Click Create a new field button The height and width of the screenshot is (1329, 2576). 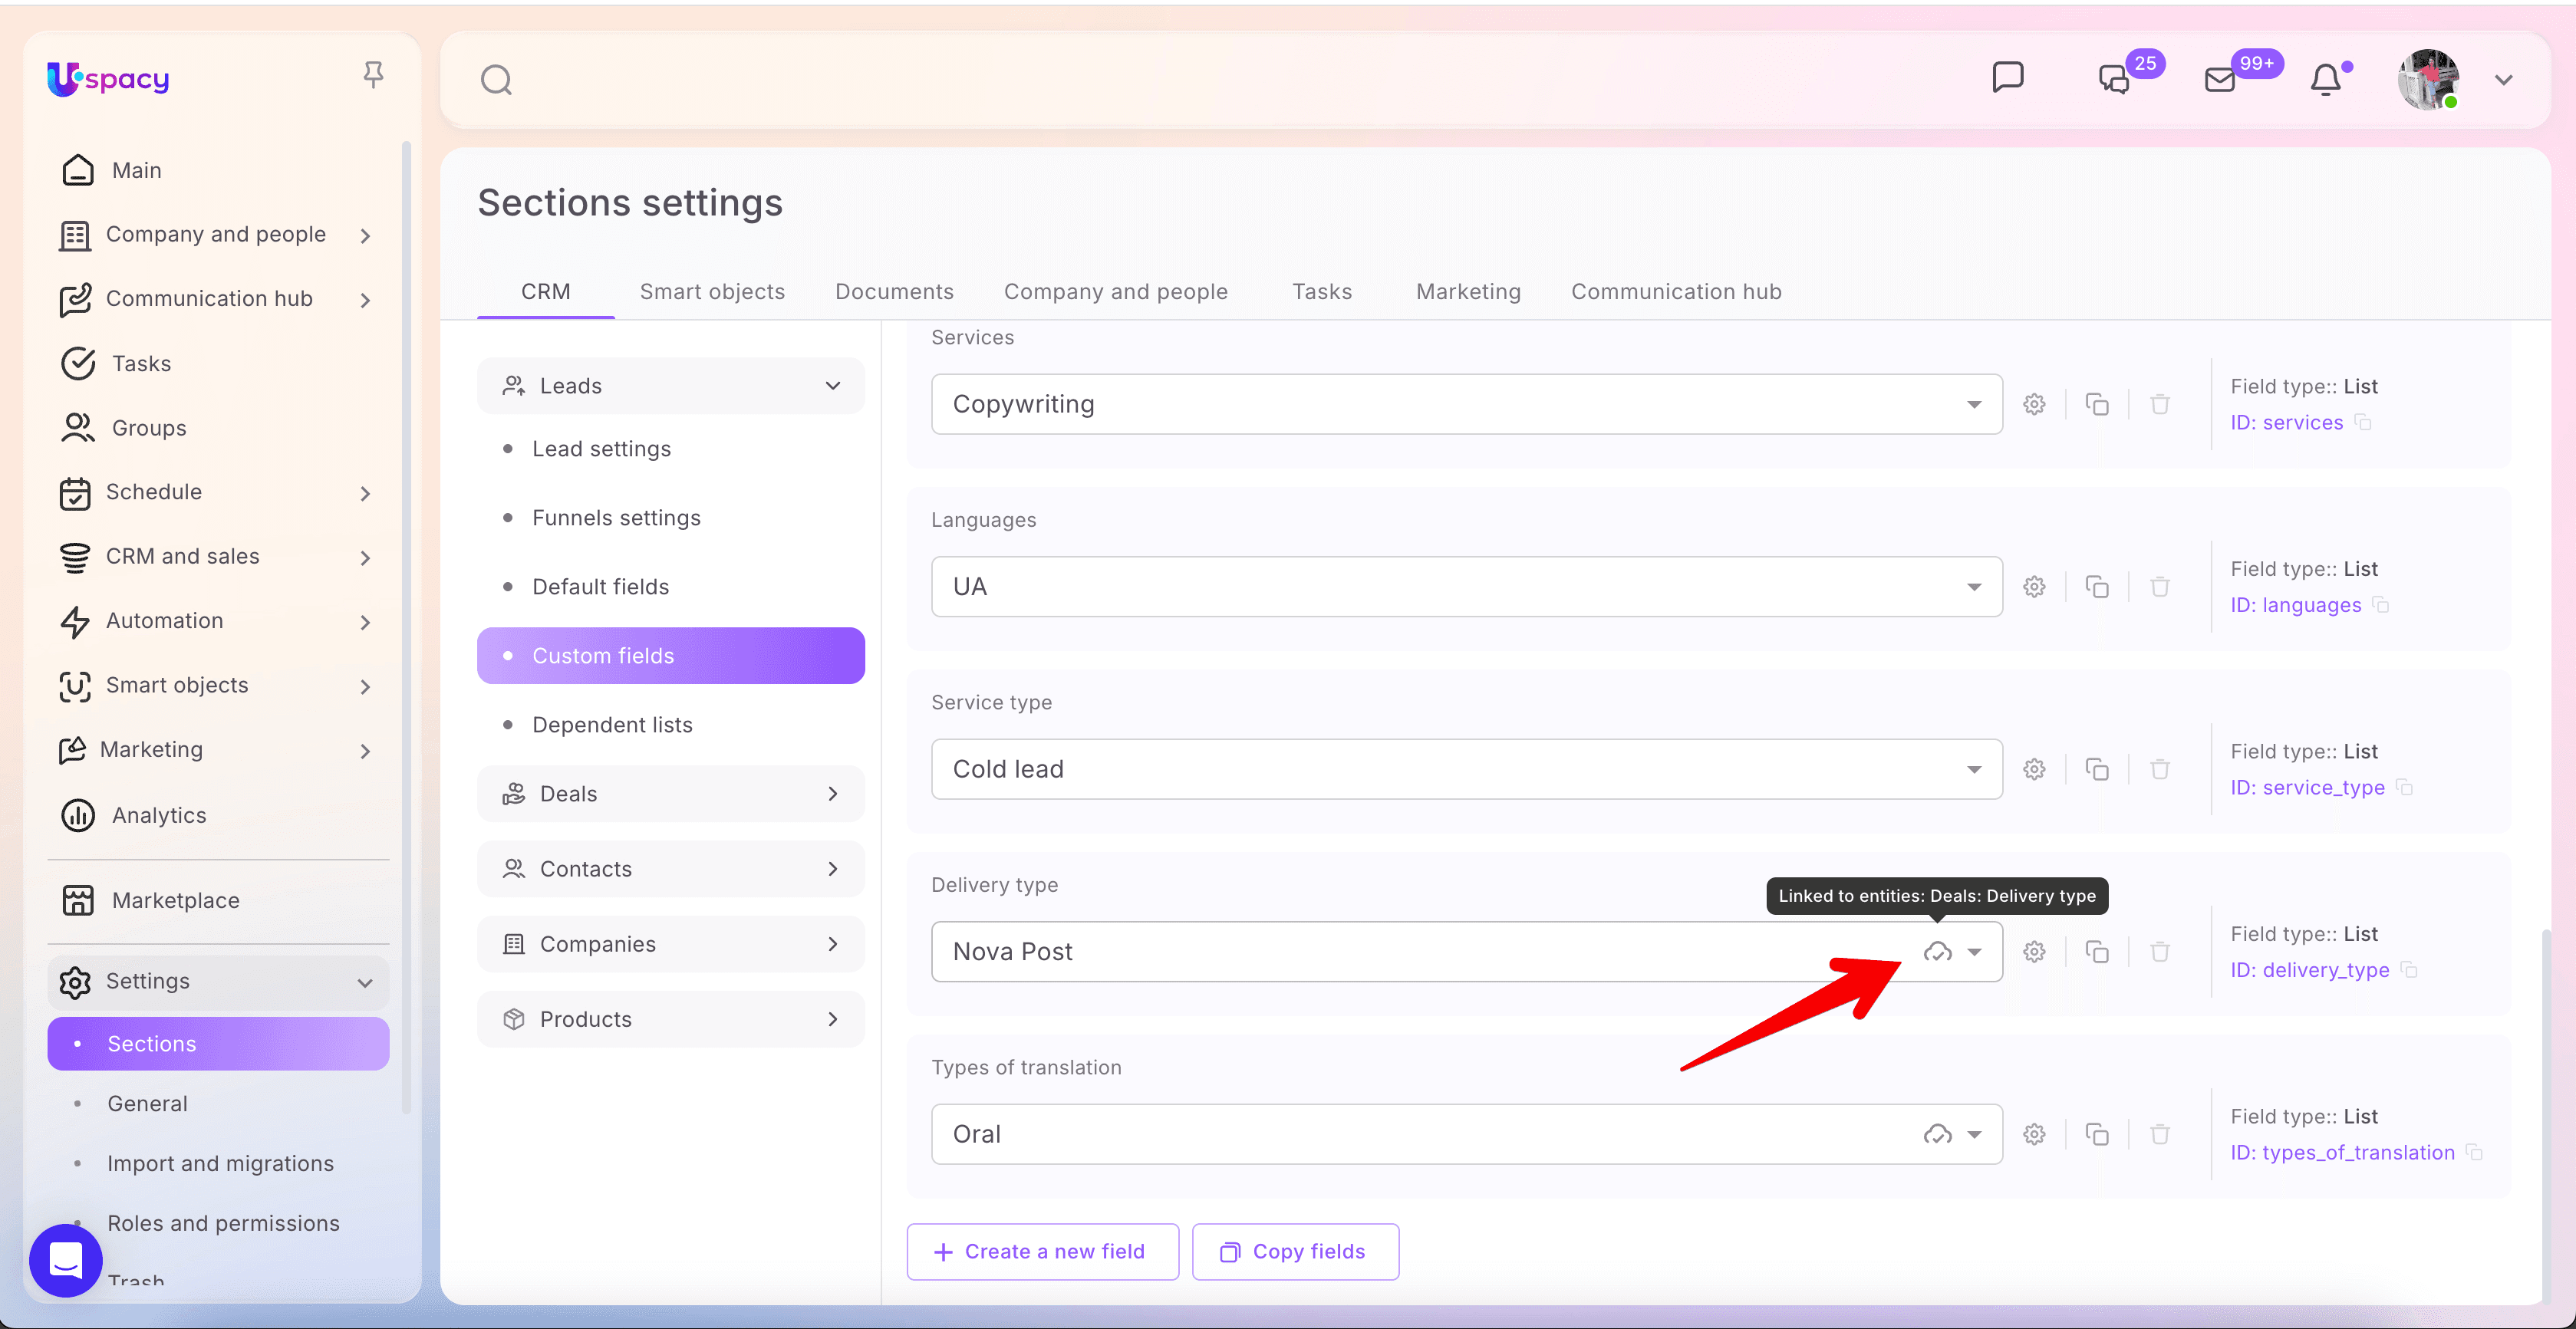pyautogui.click(x=1042, y=1252)
